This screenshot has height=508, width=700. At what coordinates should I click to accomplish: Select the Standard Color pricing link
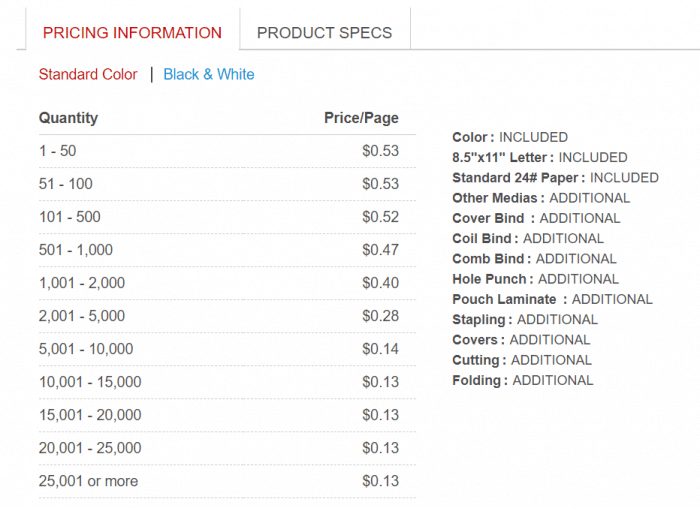88,74
